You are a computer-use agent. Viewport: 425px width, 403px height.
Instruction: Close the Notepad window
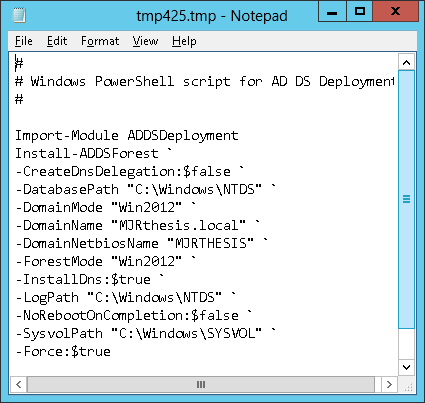pyautogui.click(x=395, y=12)
